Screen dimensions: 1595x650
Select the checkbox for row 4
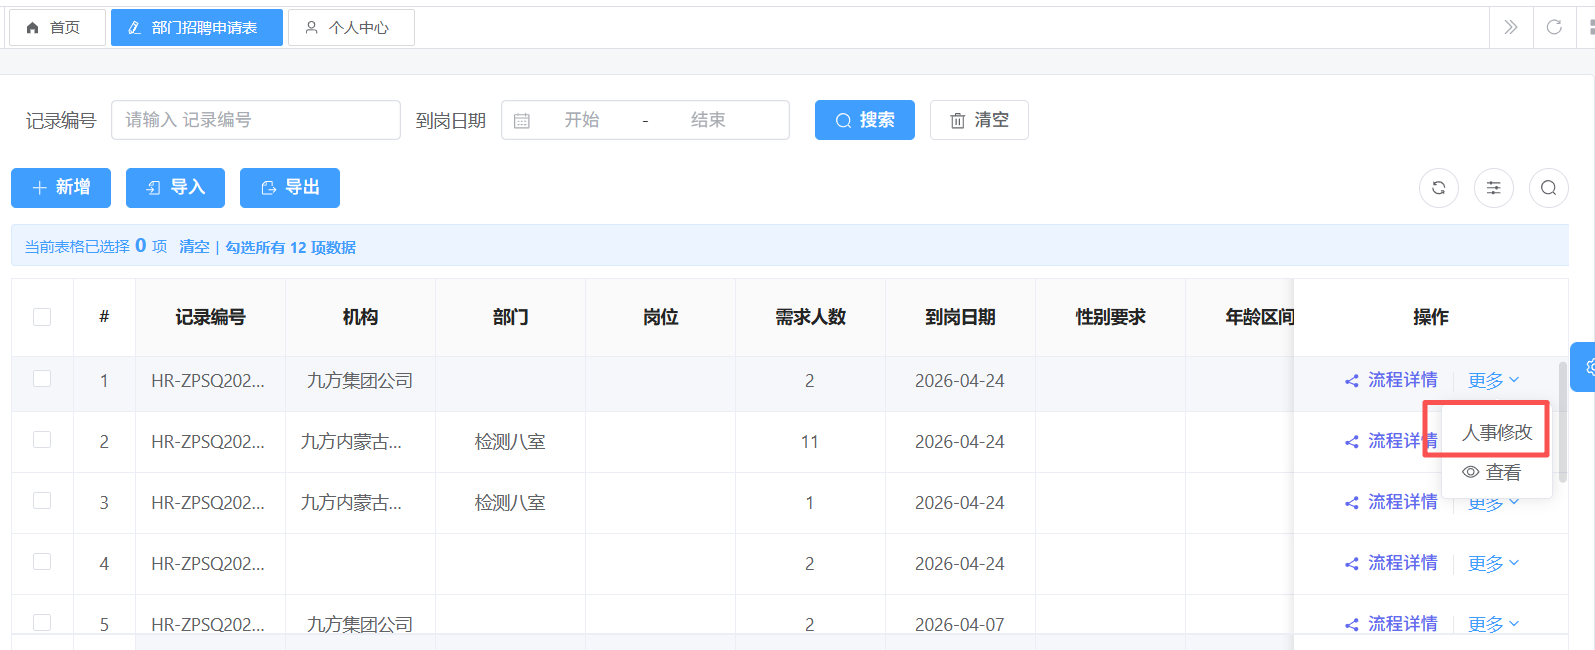[42, 562]
